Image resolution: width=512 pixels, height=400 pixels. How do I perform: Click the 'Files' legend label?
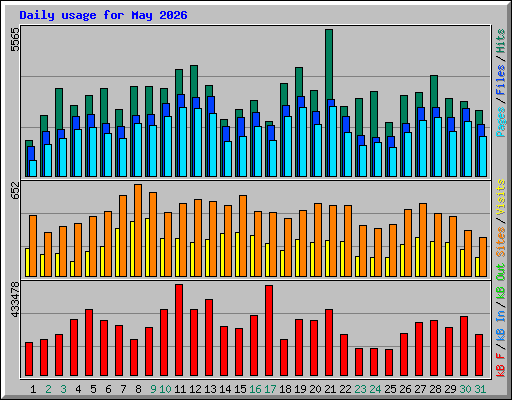point(500,80)
